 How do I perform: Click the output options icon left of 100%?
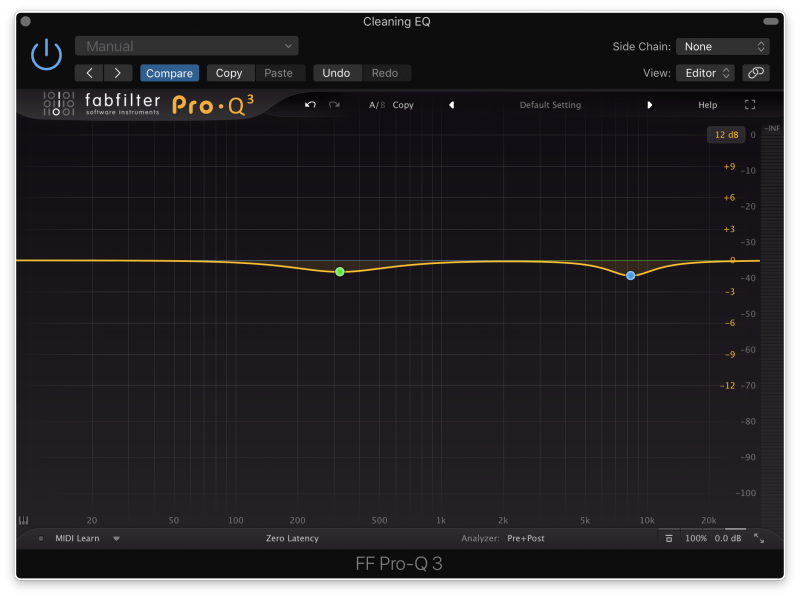point(669,538)
